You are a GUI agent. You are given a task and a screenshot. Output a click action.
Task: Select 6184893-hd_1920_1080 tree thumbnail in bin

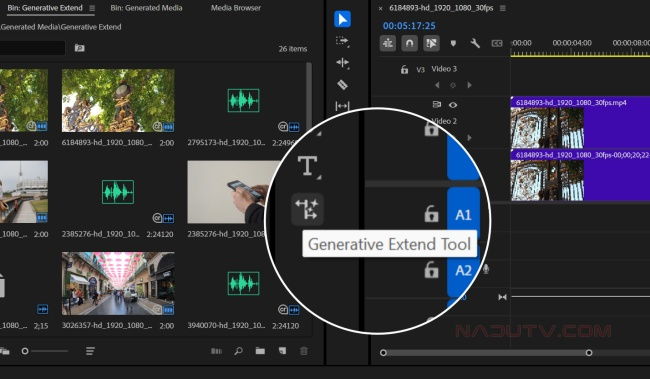118,100
